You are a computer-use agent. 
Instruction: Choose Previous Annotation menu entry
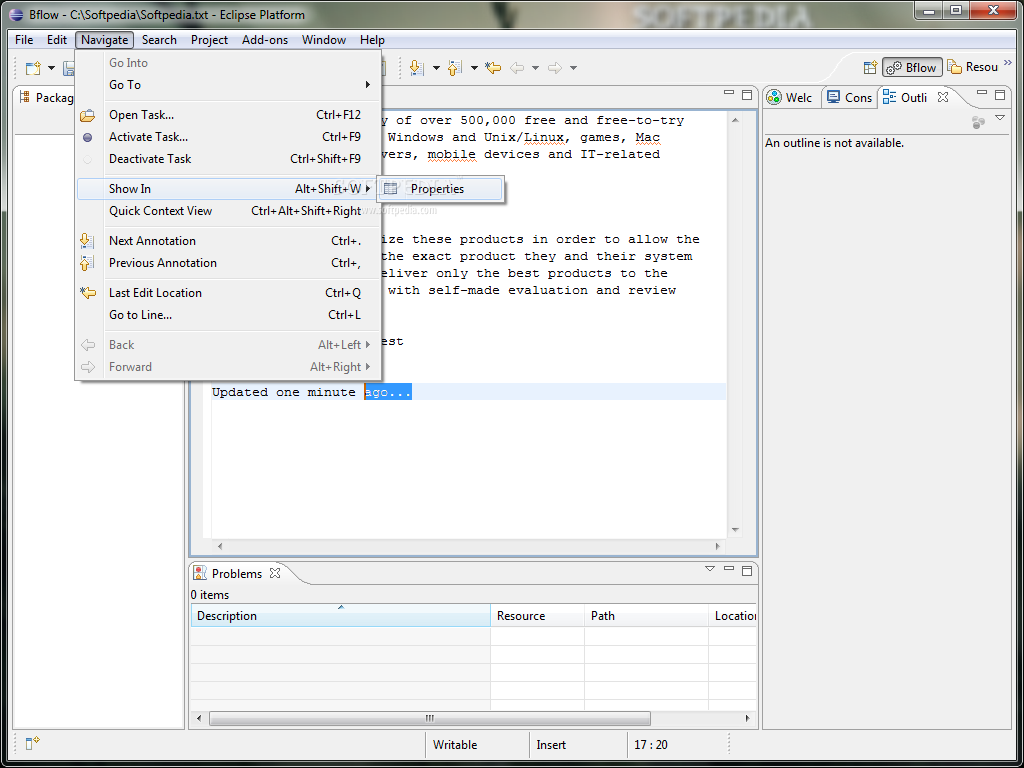228,263
